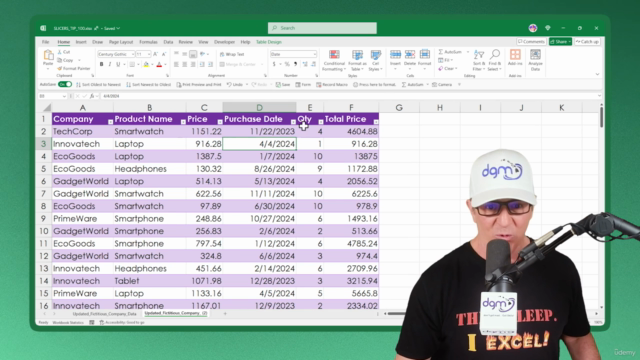
Task: Click Sort Oldest to Newest in quick toolbar
Action: coord(98,84)
